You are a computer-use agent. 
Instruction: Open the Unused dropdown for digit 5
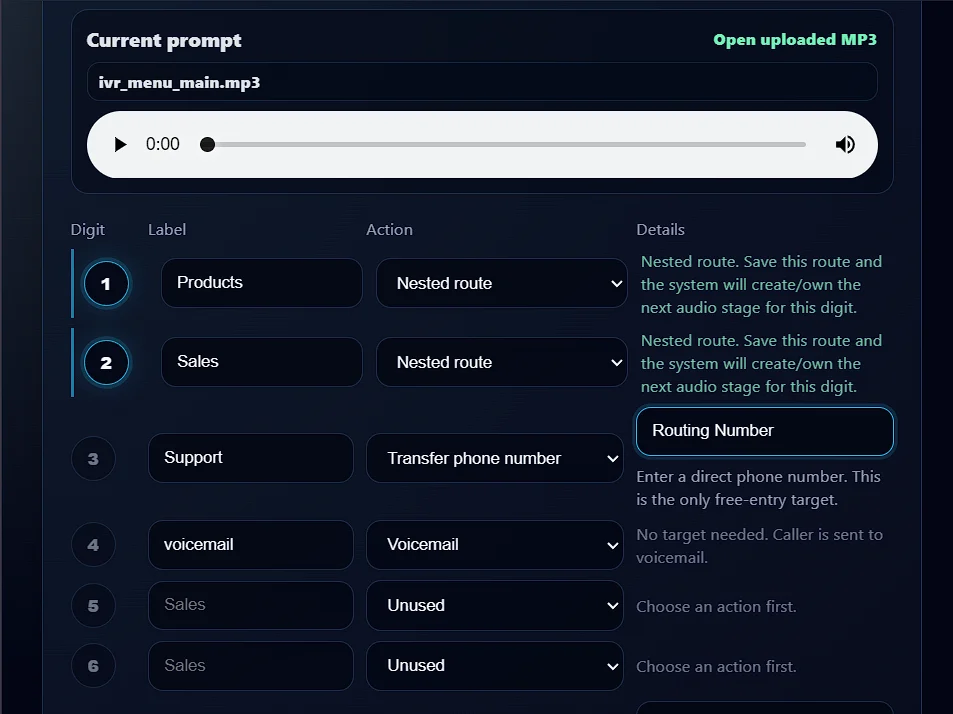tap(495, 605)
